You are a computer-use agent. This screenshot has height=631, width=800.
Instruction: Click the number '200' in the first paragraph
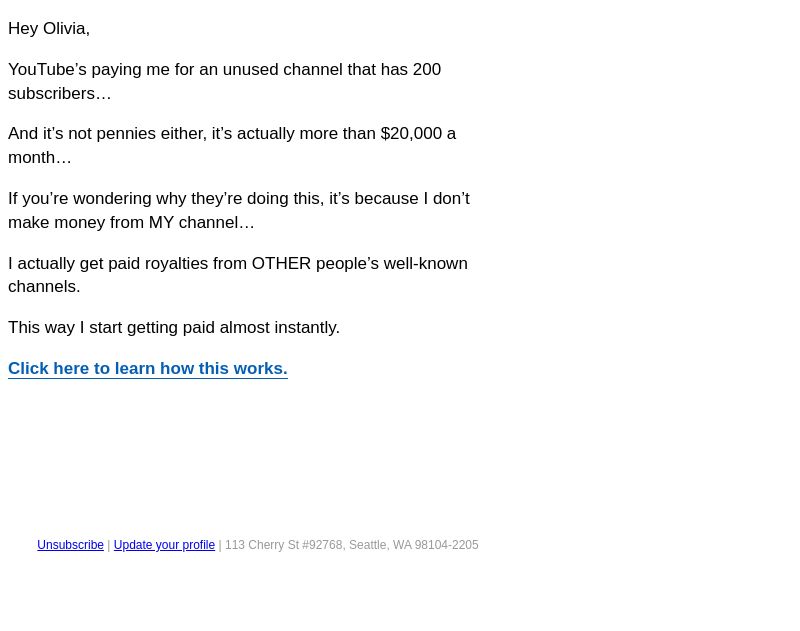pyautogui.click(x=427, y=69)
